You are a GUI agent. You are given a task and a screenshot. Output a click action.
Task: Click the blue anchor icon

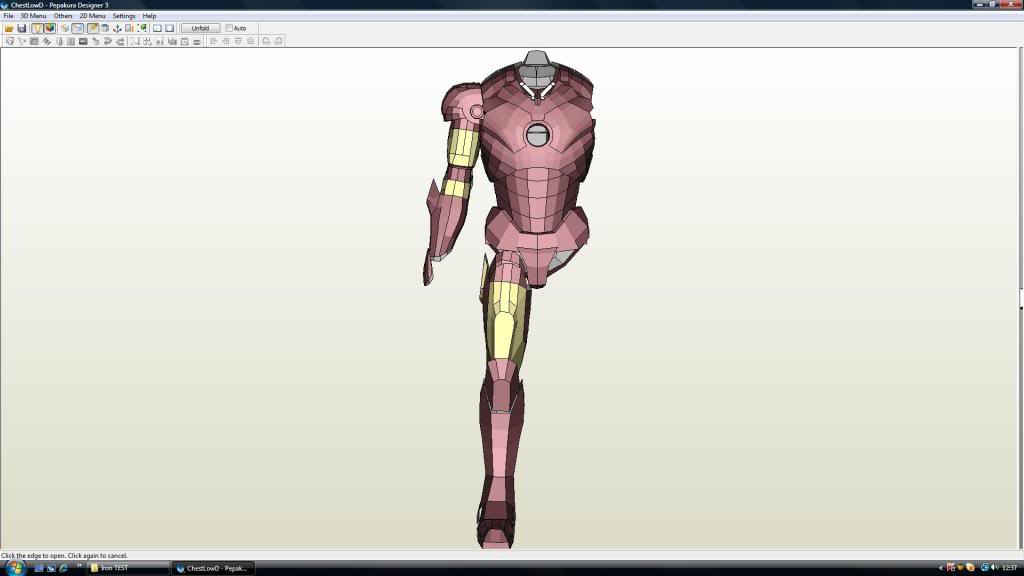pyautogui.click(x=117, y=28)
